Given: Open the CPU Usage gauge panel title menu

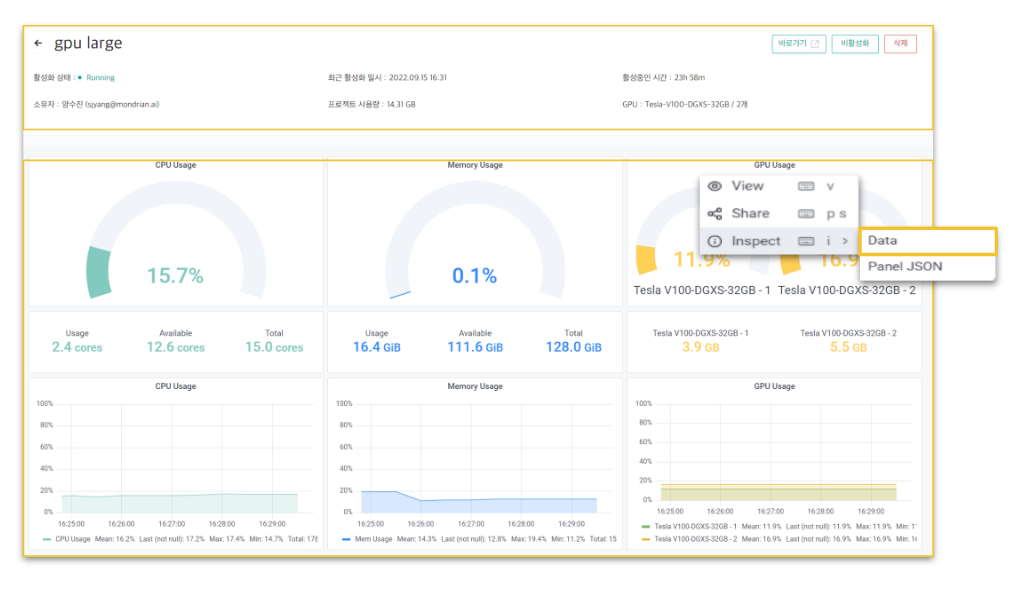Looking at the screenshot, I should [175, 165].
